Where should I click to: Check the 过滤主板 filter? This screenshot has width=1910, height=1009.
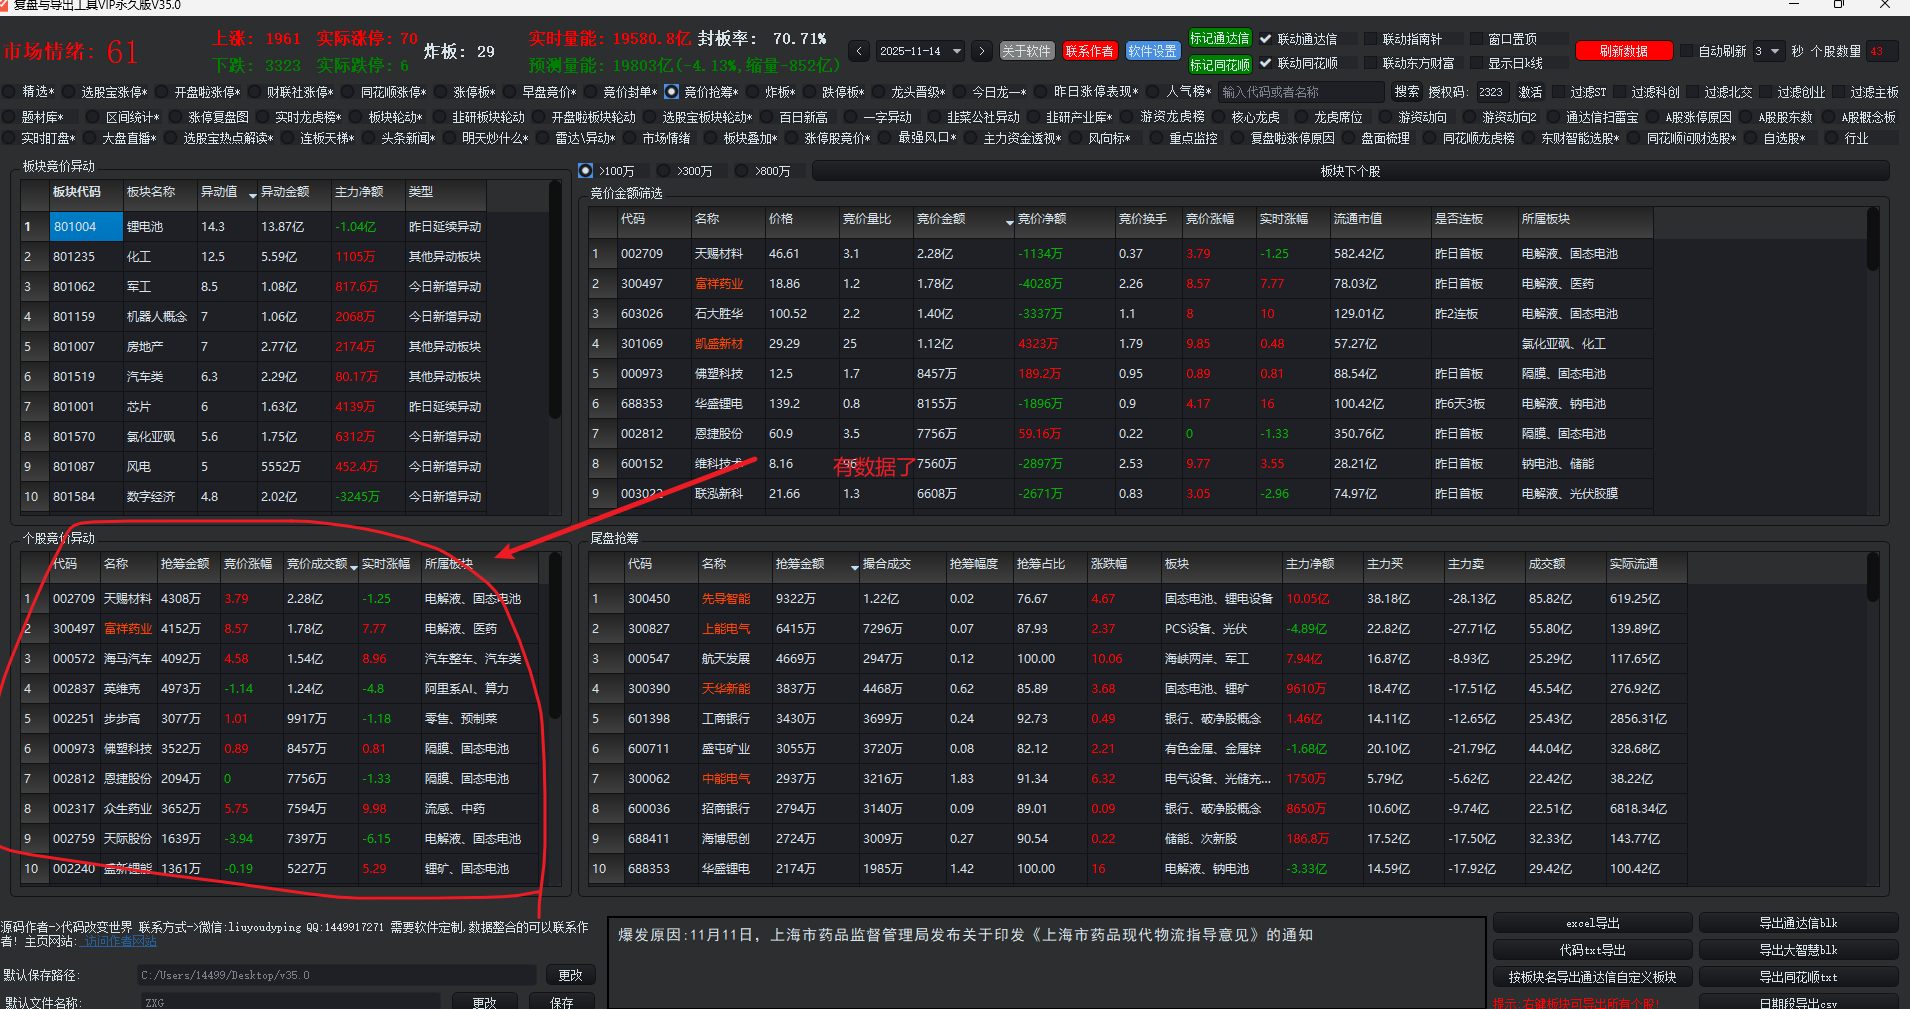point(1839,92)
